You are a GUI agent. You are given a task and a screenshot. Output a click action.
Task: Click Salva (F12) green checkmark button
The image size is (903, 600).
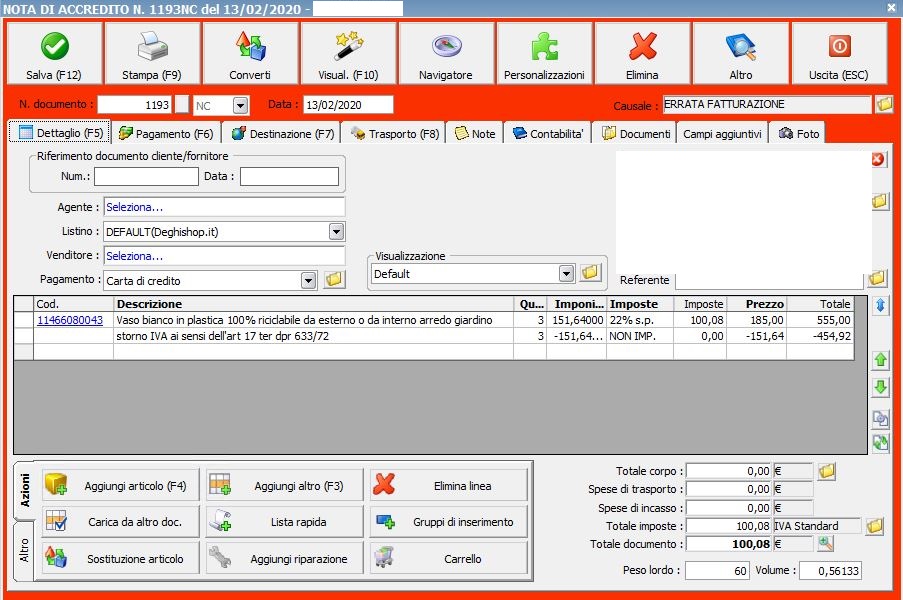(x=54, y=54)
